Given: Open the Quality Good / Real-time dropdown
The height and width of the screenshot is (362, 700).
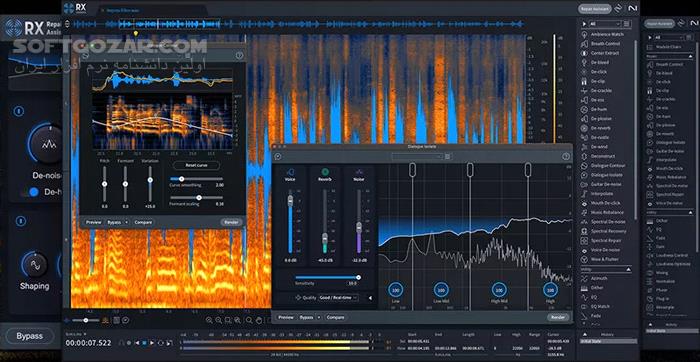Looking at the screenshot, I should 338,298.
